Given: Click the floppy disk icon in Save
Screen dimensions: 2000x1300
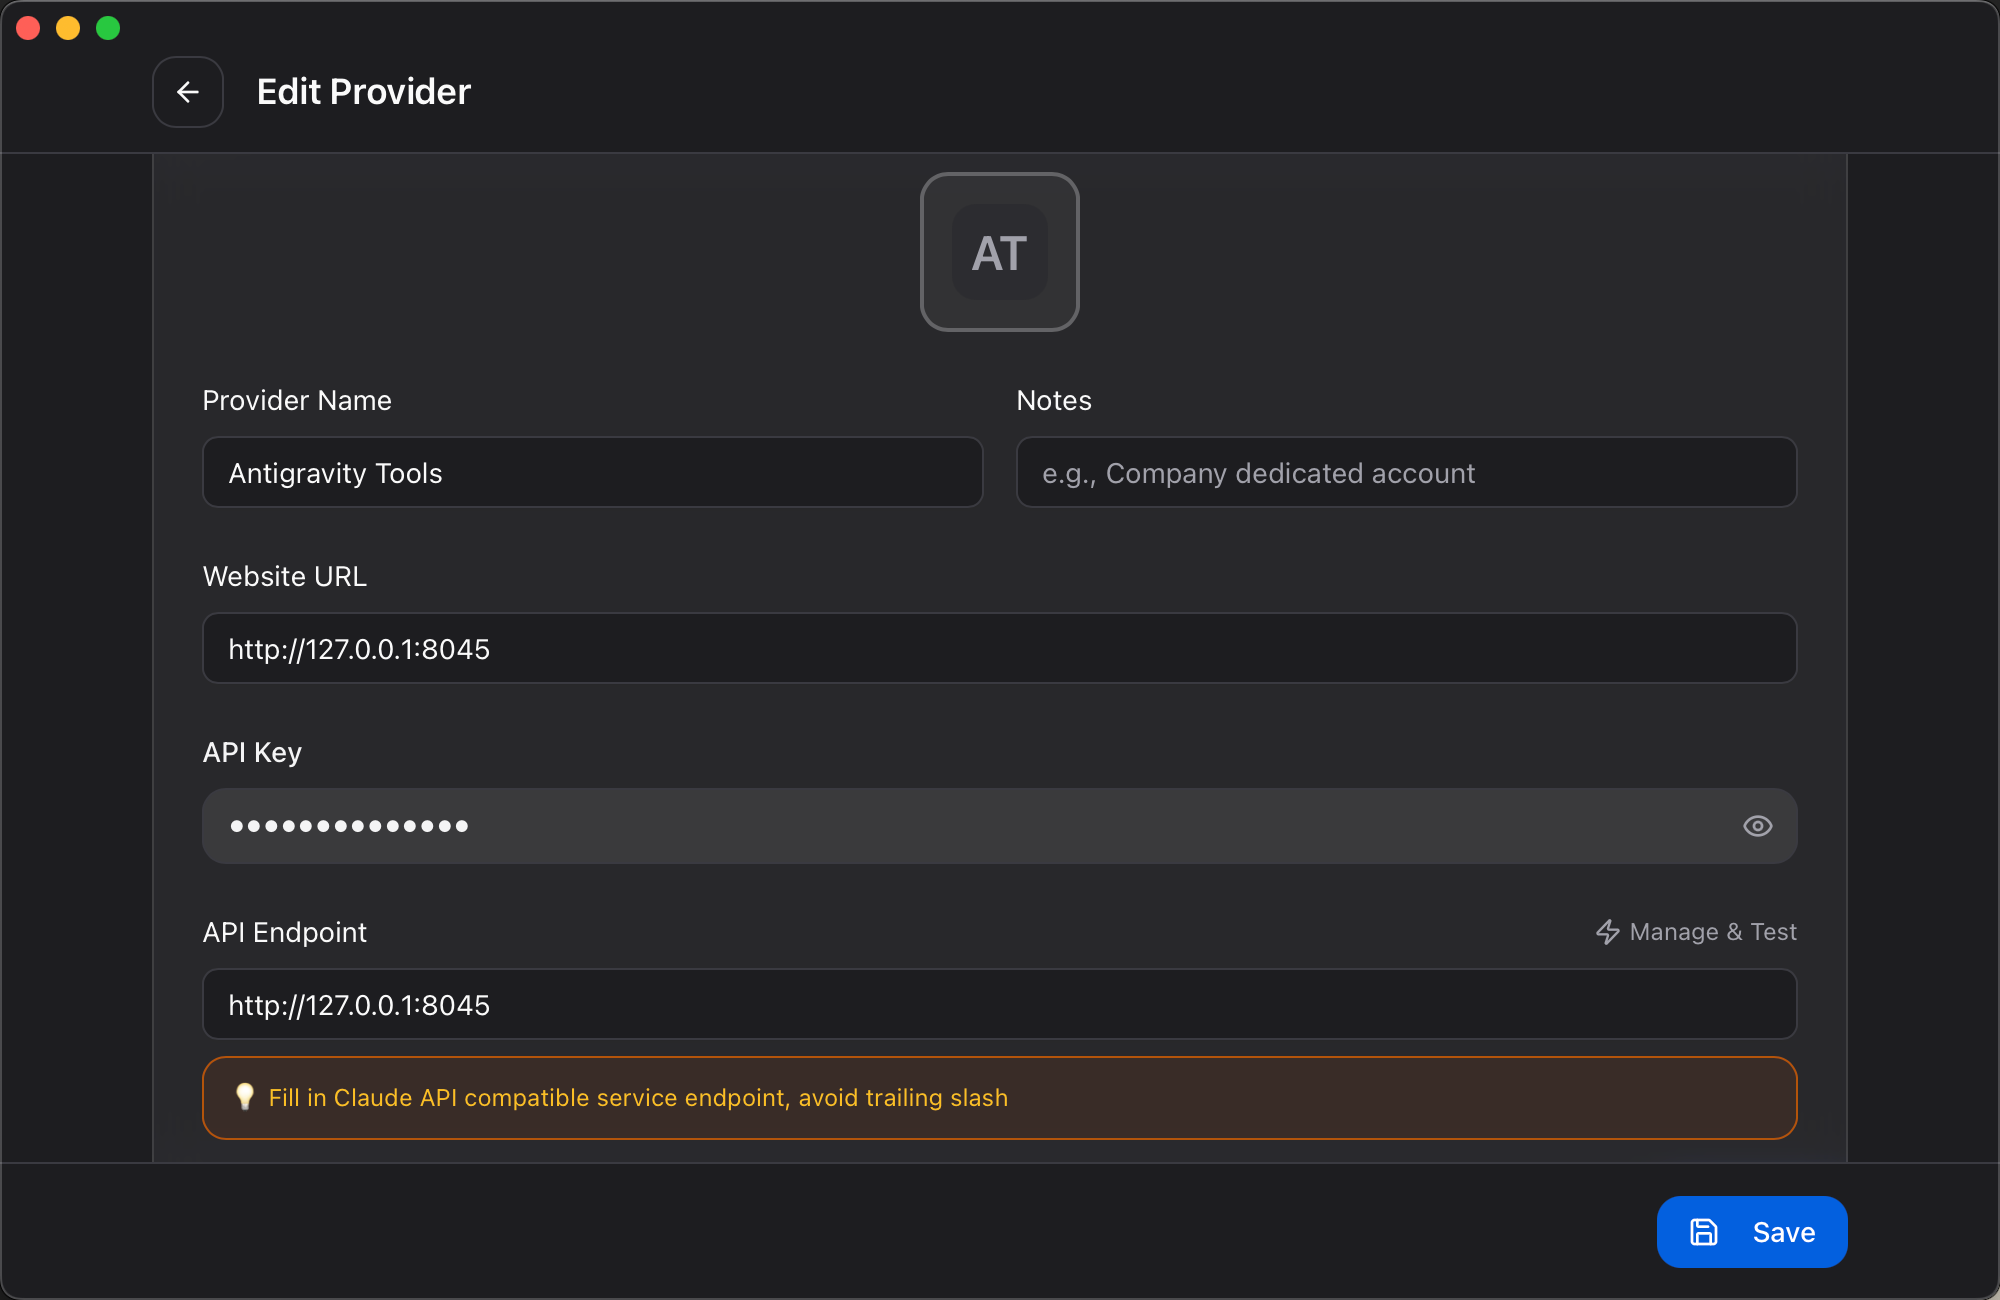Looking at the screenshot, I should (1704, 1232).
